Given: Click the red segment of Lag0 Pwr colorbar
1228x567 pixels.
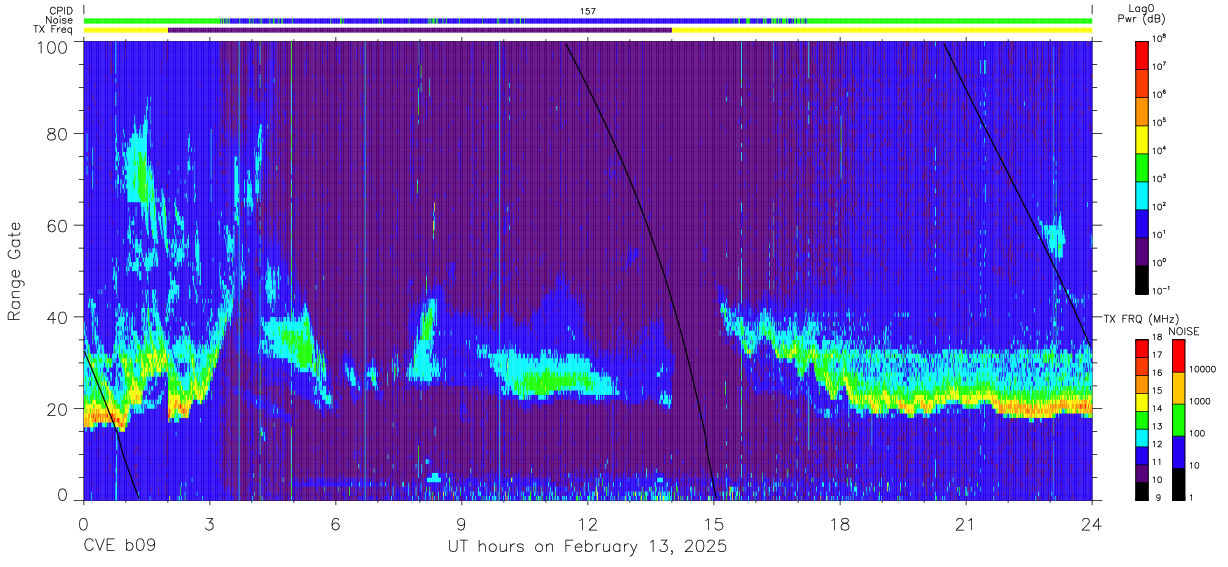Looking at the screenshot, I should tap(1143, 53).
